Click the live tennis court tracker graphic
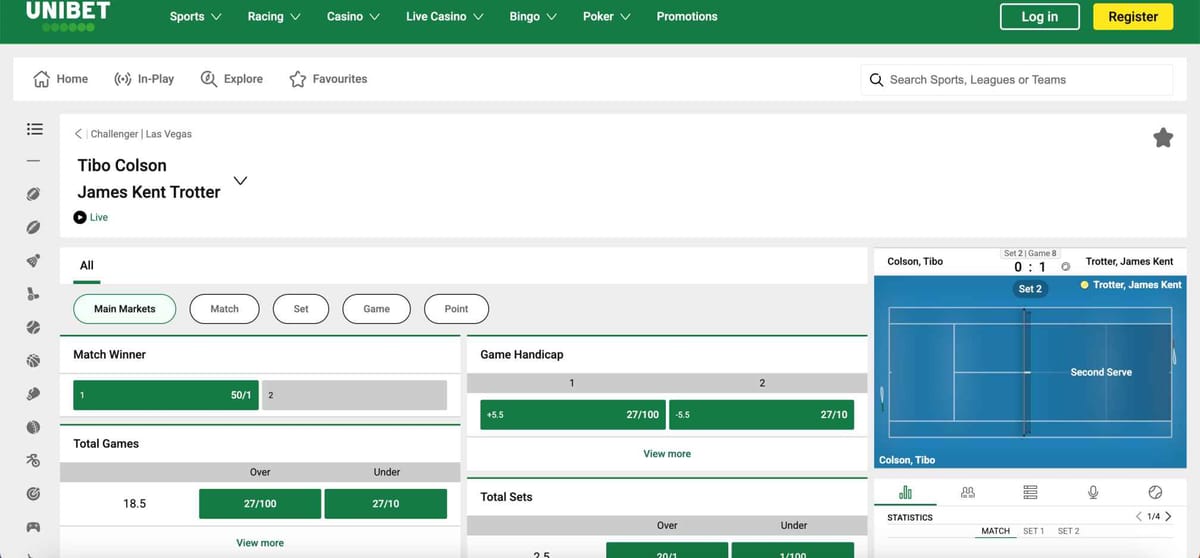1200x558 pixels. click(x=1030, y=372)
